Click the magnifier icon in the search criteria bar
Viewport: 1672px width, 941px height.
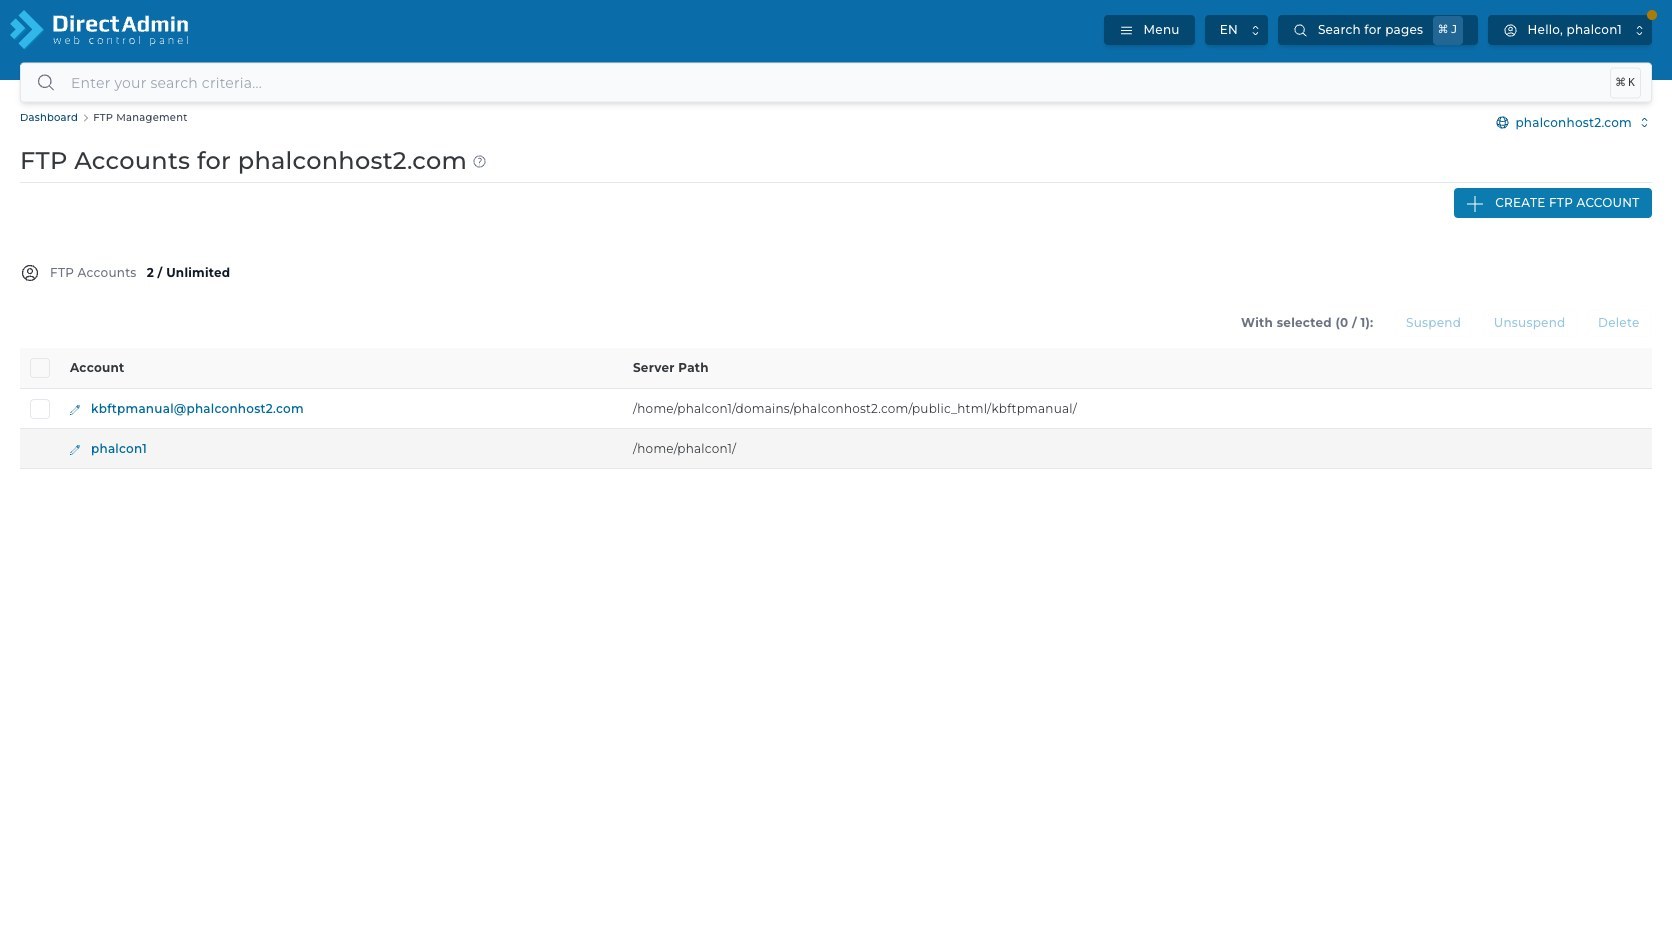[x=46, y=83]
